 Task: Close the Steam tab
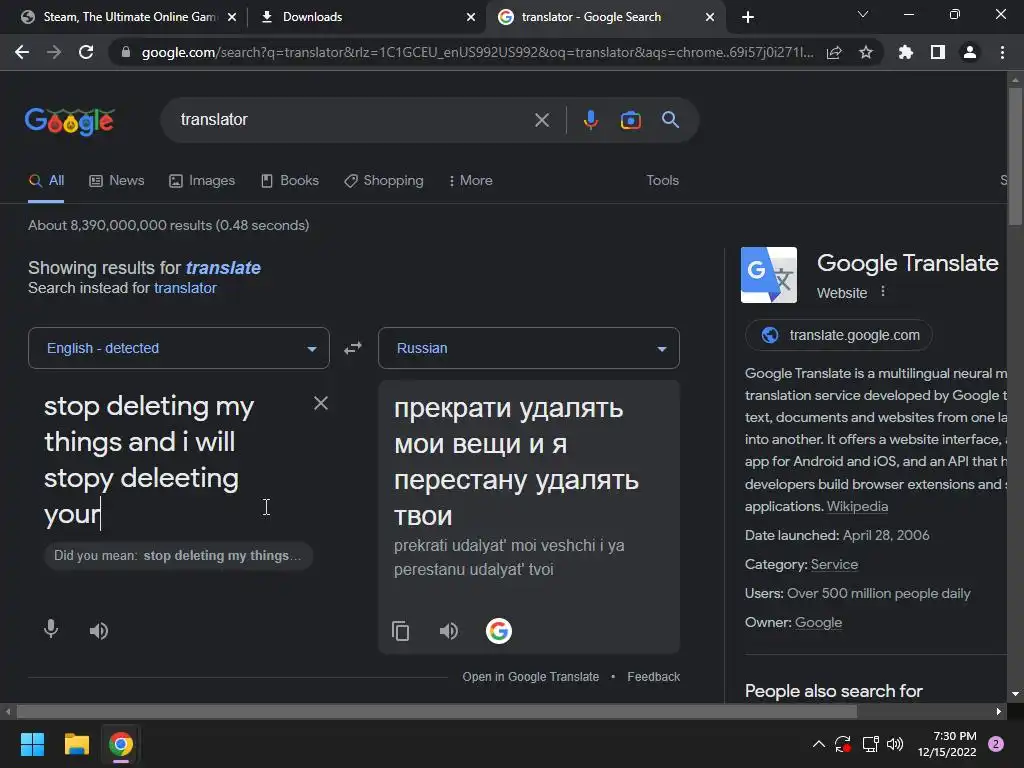pos(232,18)
